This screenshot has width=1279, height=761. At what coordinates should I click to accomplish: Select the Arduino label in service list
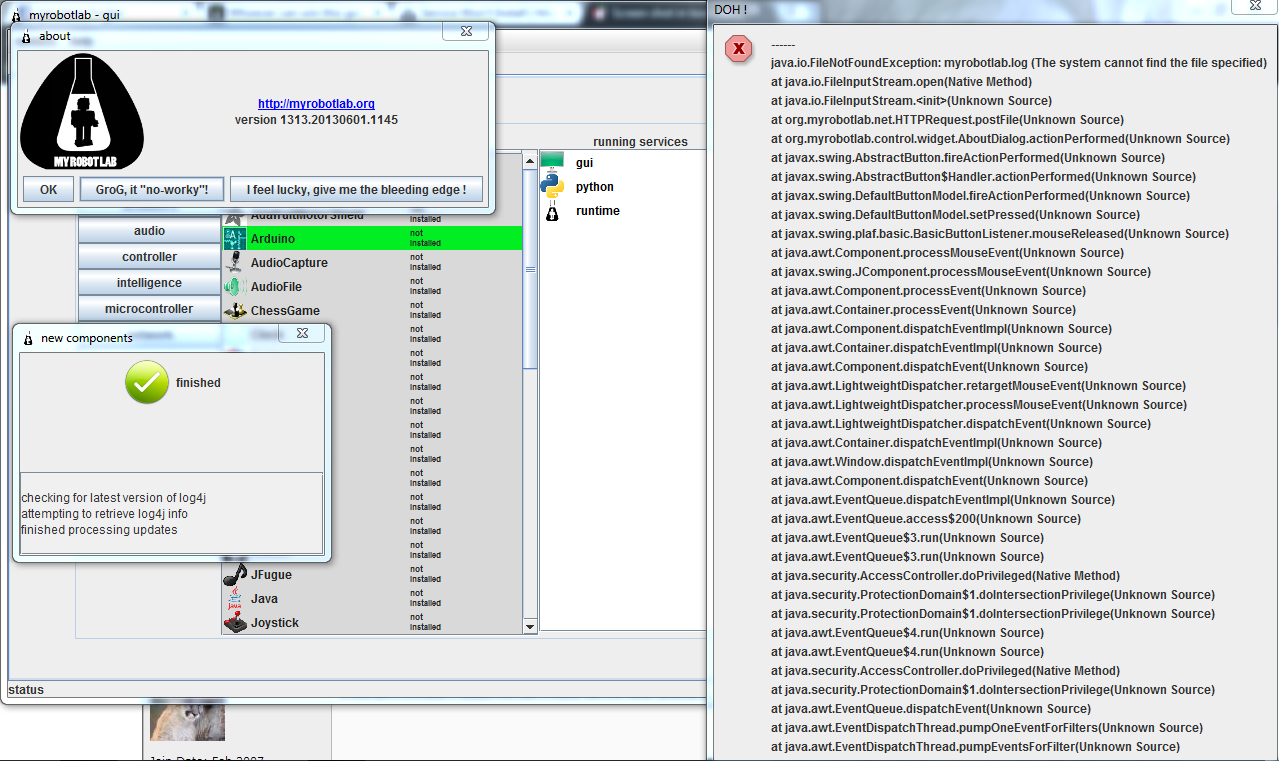click(x=273, y=239)
